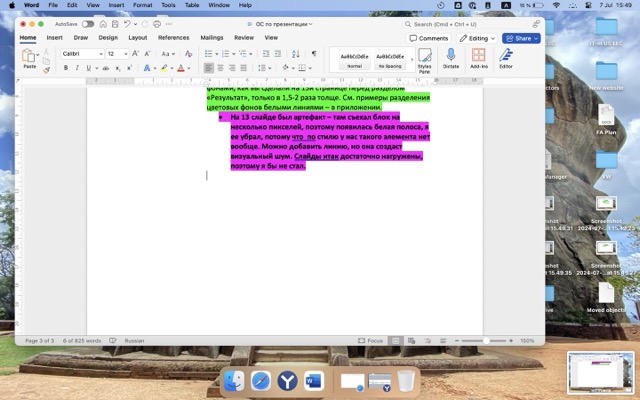Screen dimensions: 640x400
Task: Apply bold formatting with the B icon
Action: (65, 68)
